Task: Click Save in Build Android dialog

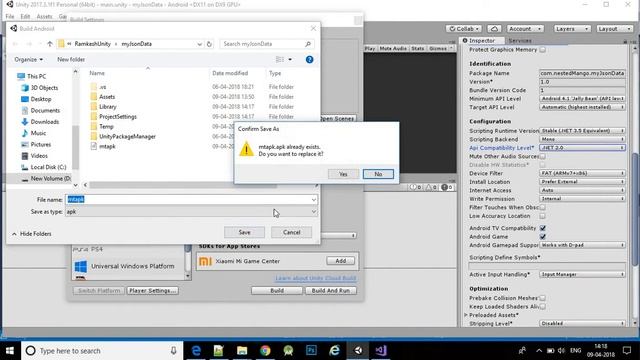Action: (244, 232)
